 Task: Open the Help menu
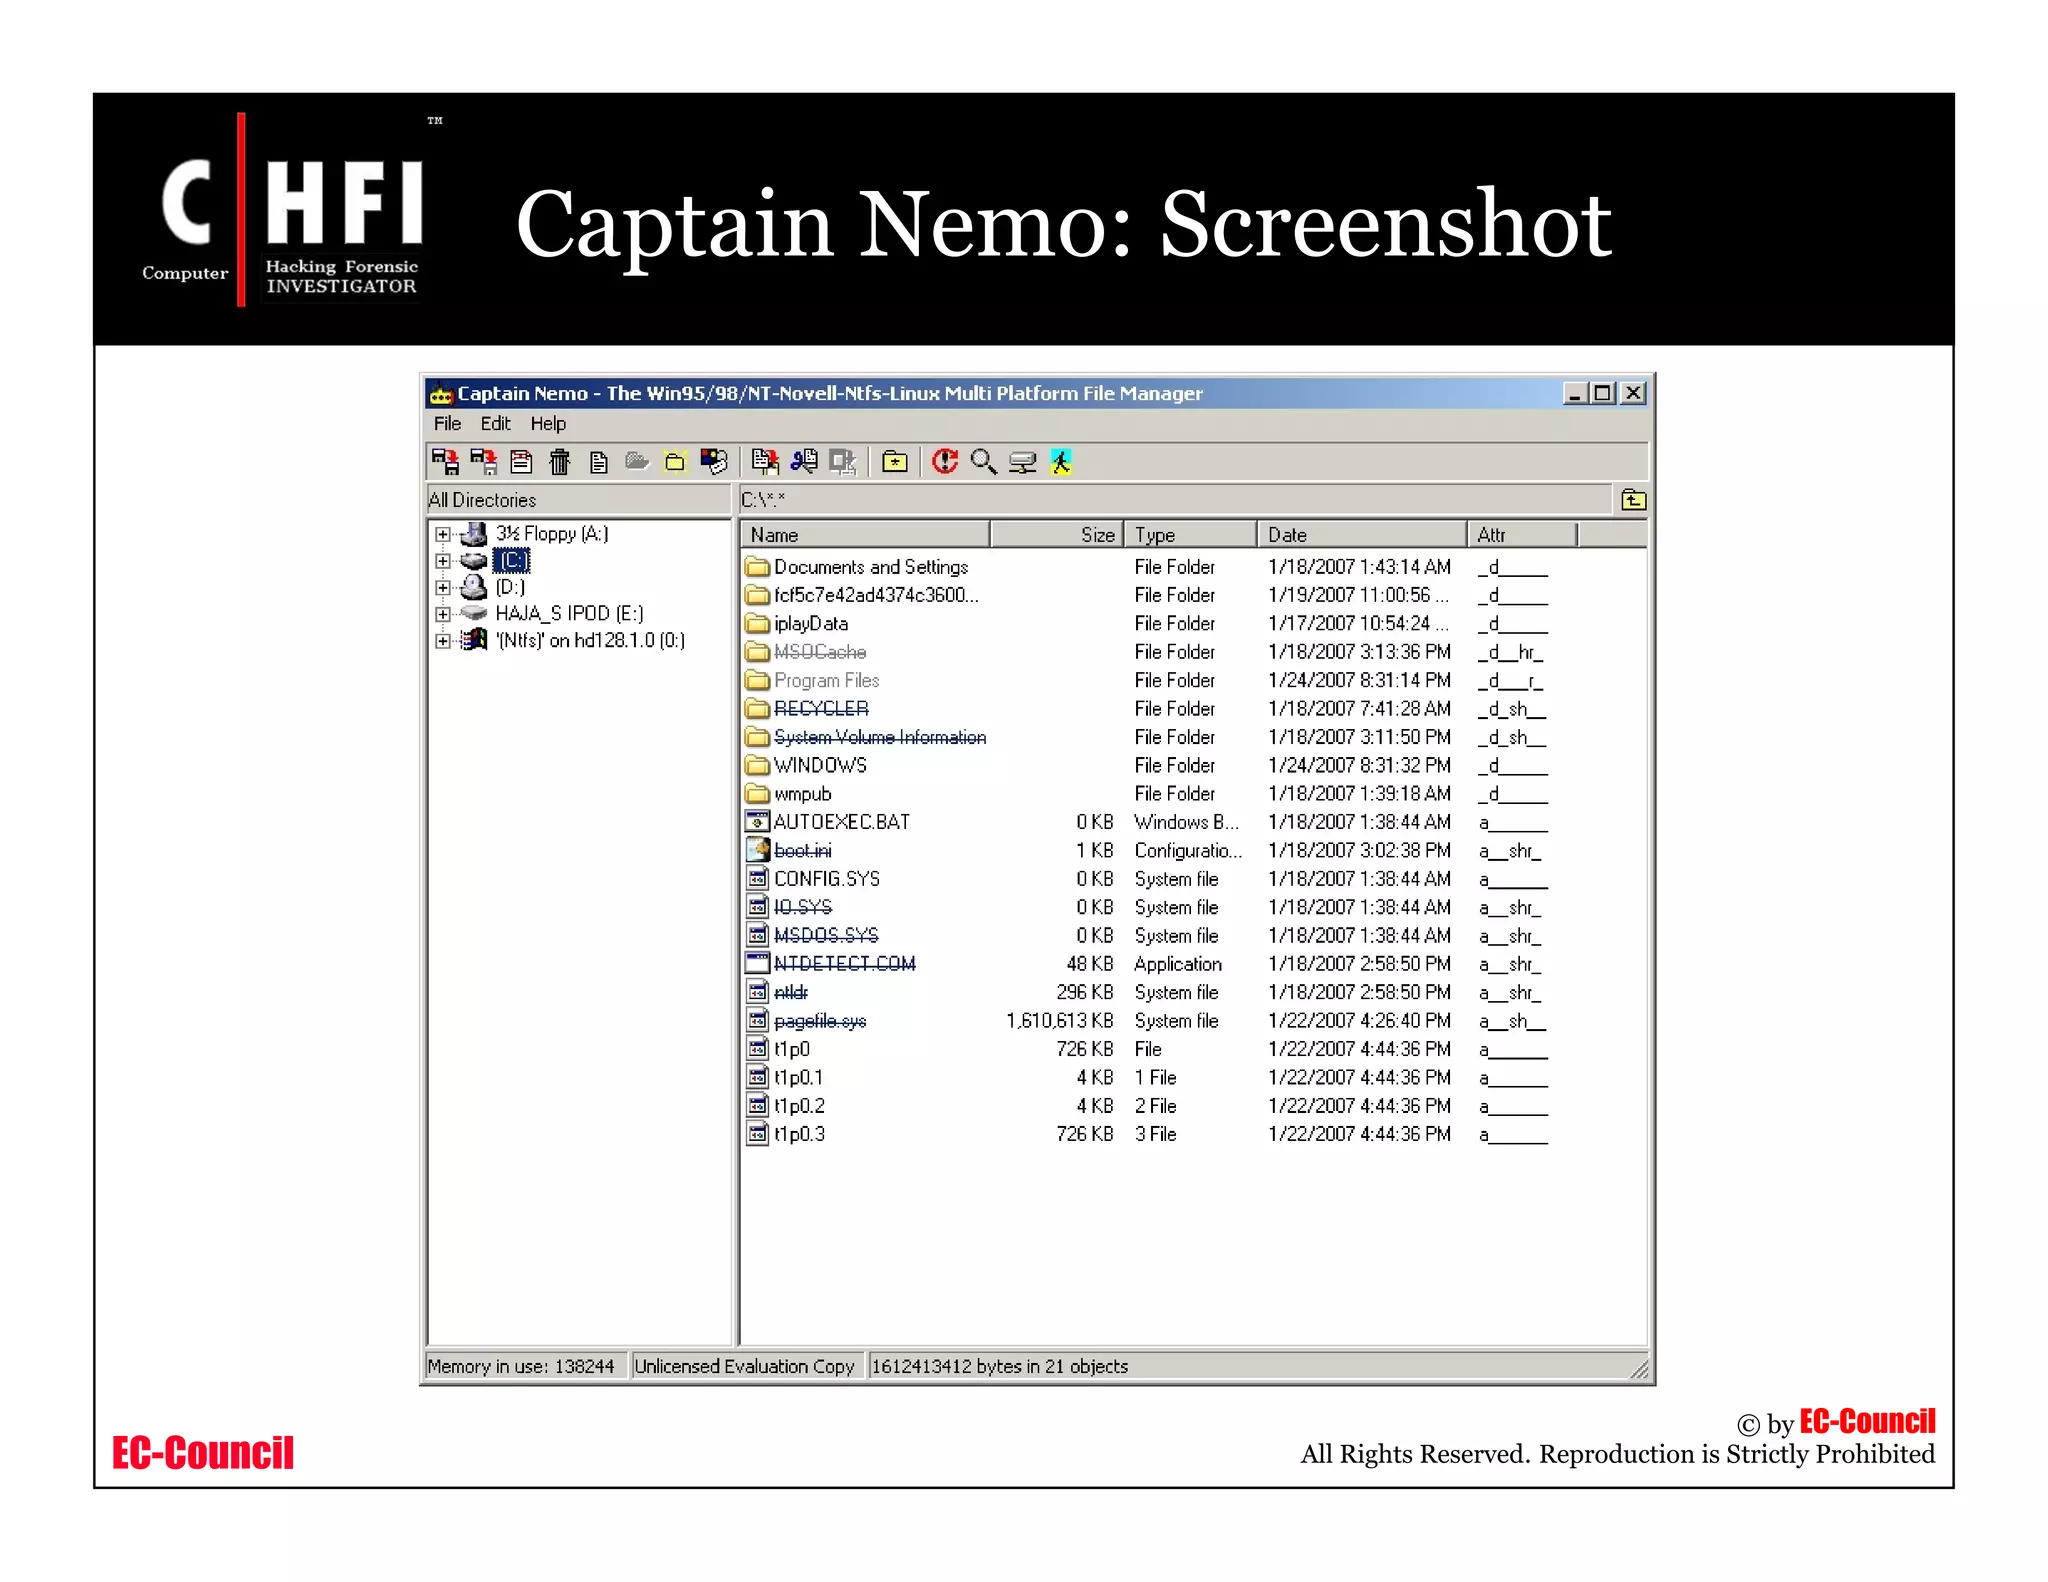click(547, 424)
